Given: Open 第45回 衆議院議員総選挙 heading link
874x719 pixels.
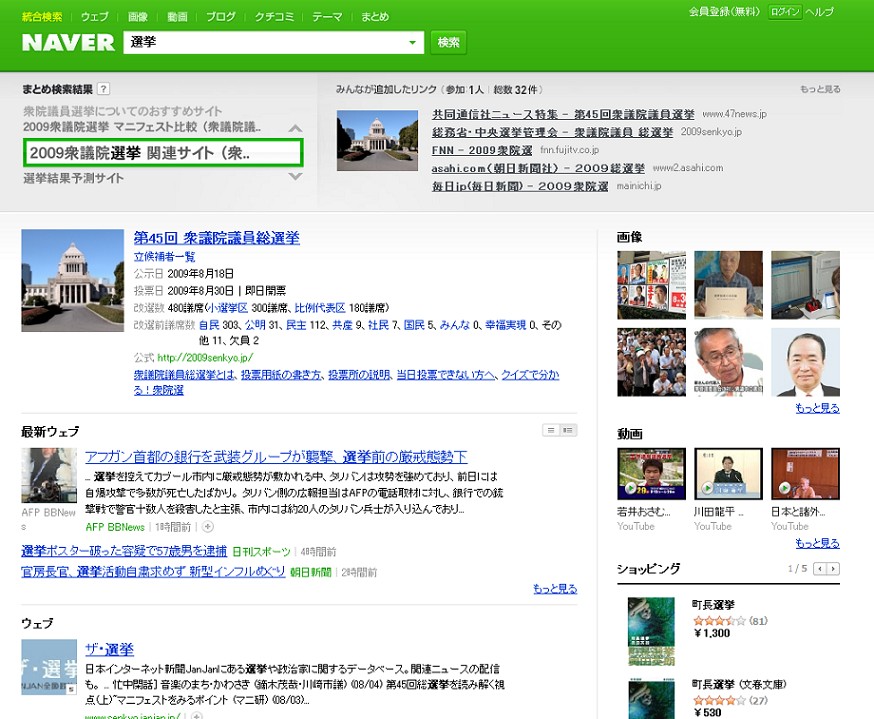Looking at the screenshot, I should click(217, 238).
